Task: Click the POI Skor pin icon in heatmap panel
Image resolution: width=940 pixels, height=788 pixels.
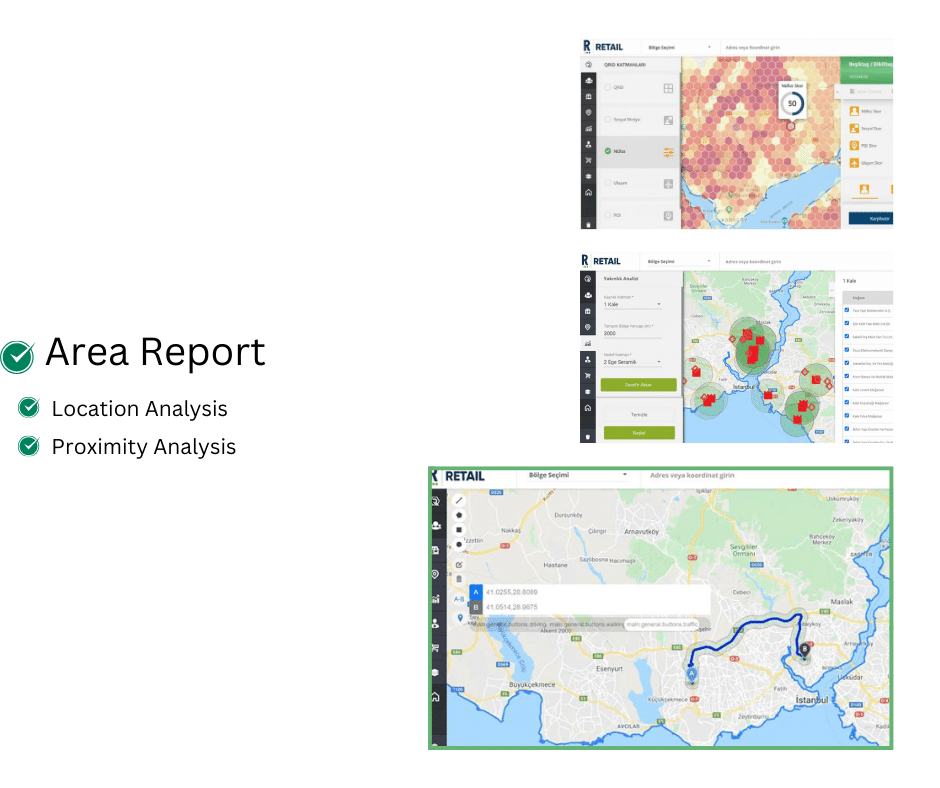Action: [854, 146]
